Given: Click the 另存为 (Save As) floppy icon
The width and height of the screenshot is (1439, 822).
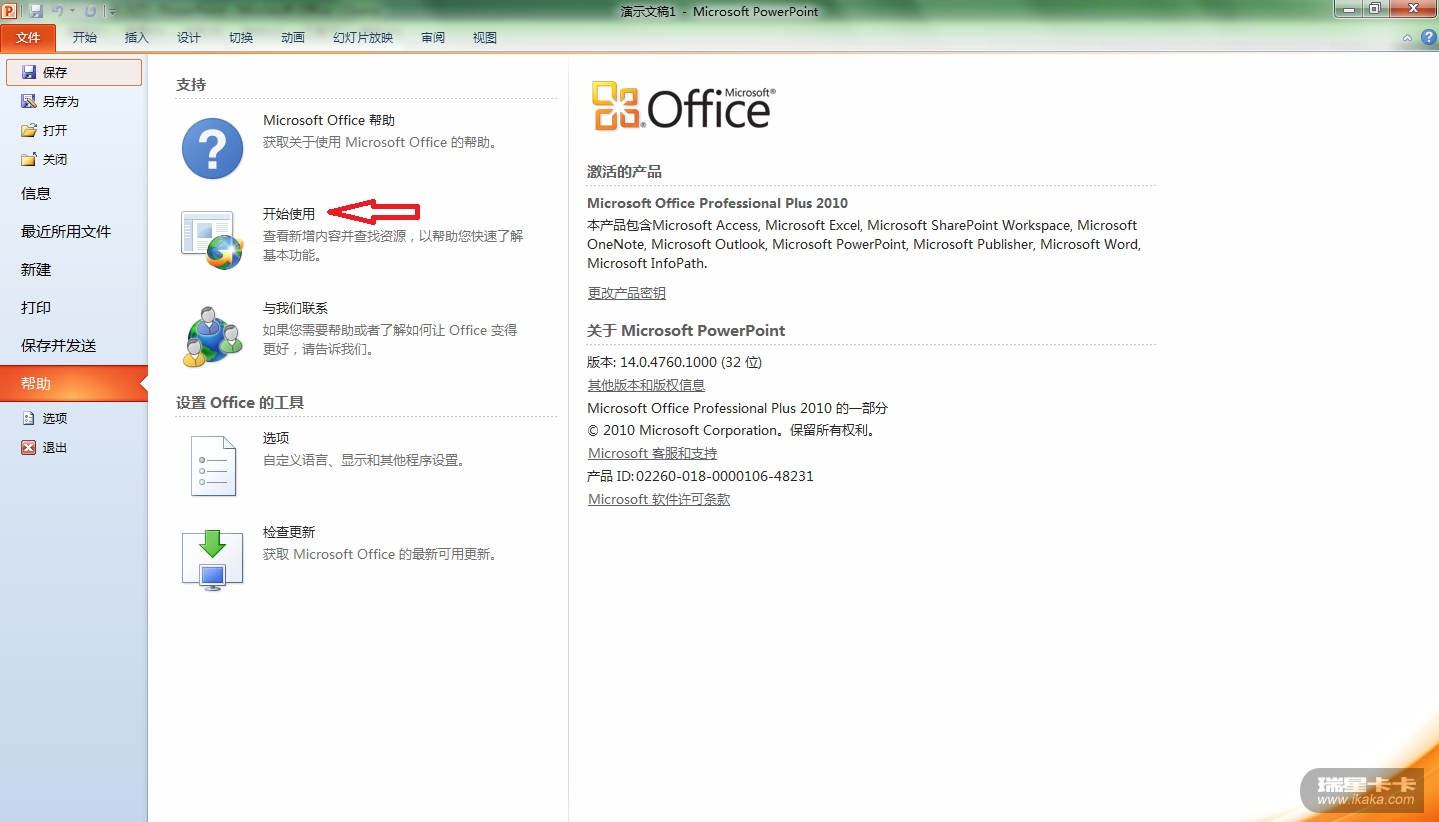Looking at the screenshot, I should point(28,101).
